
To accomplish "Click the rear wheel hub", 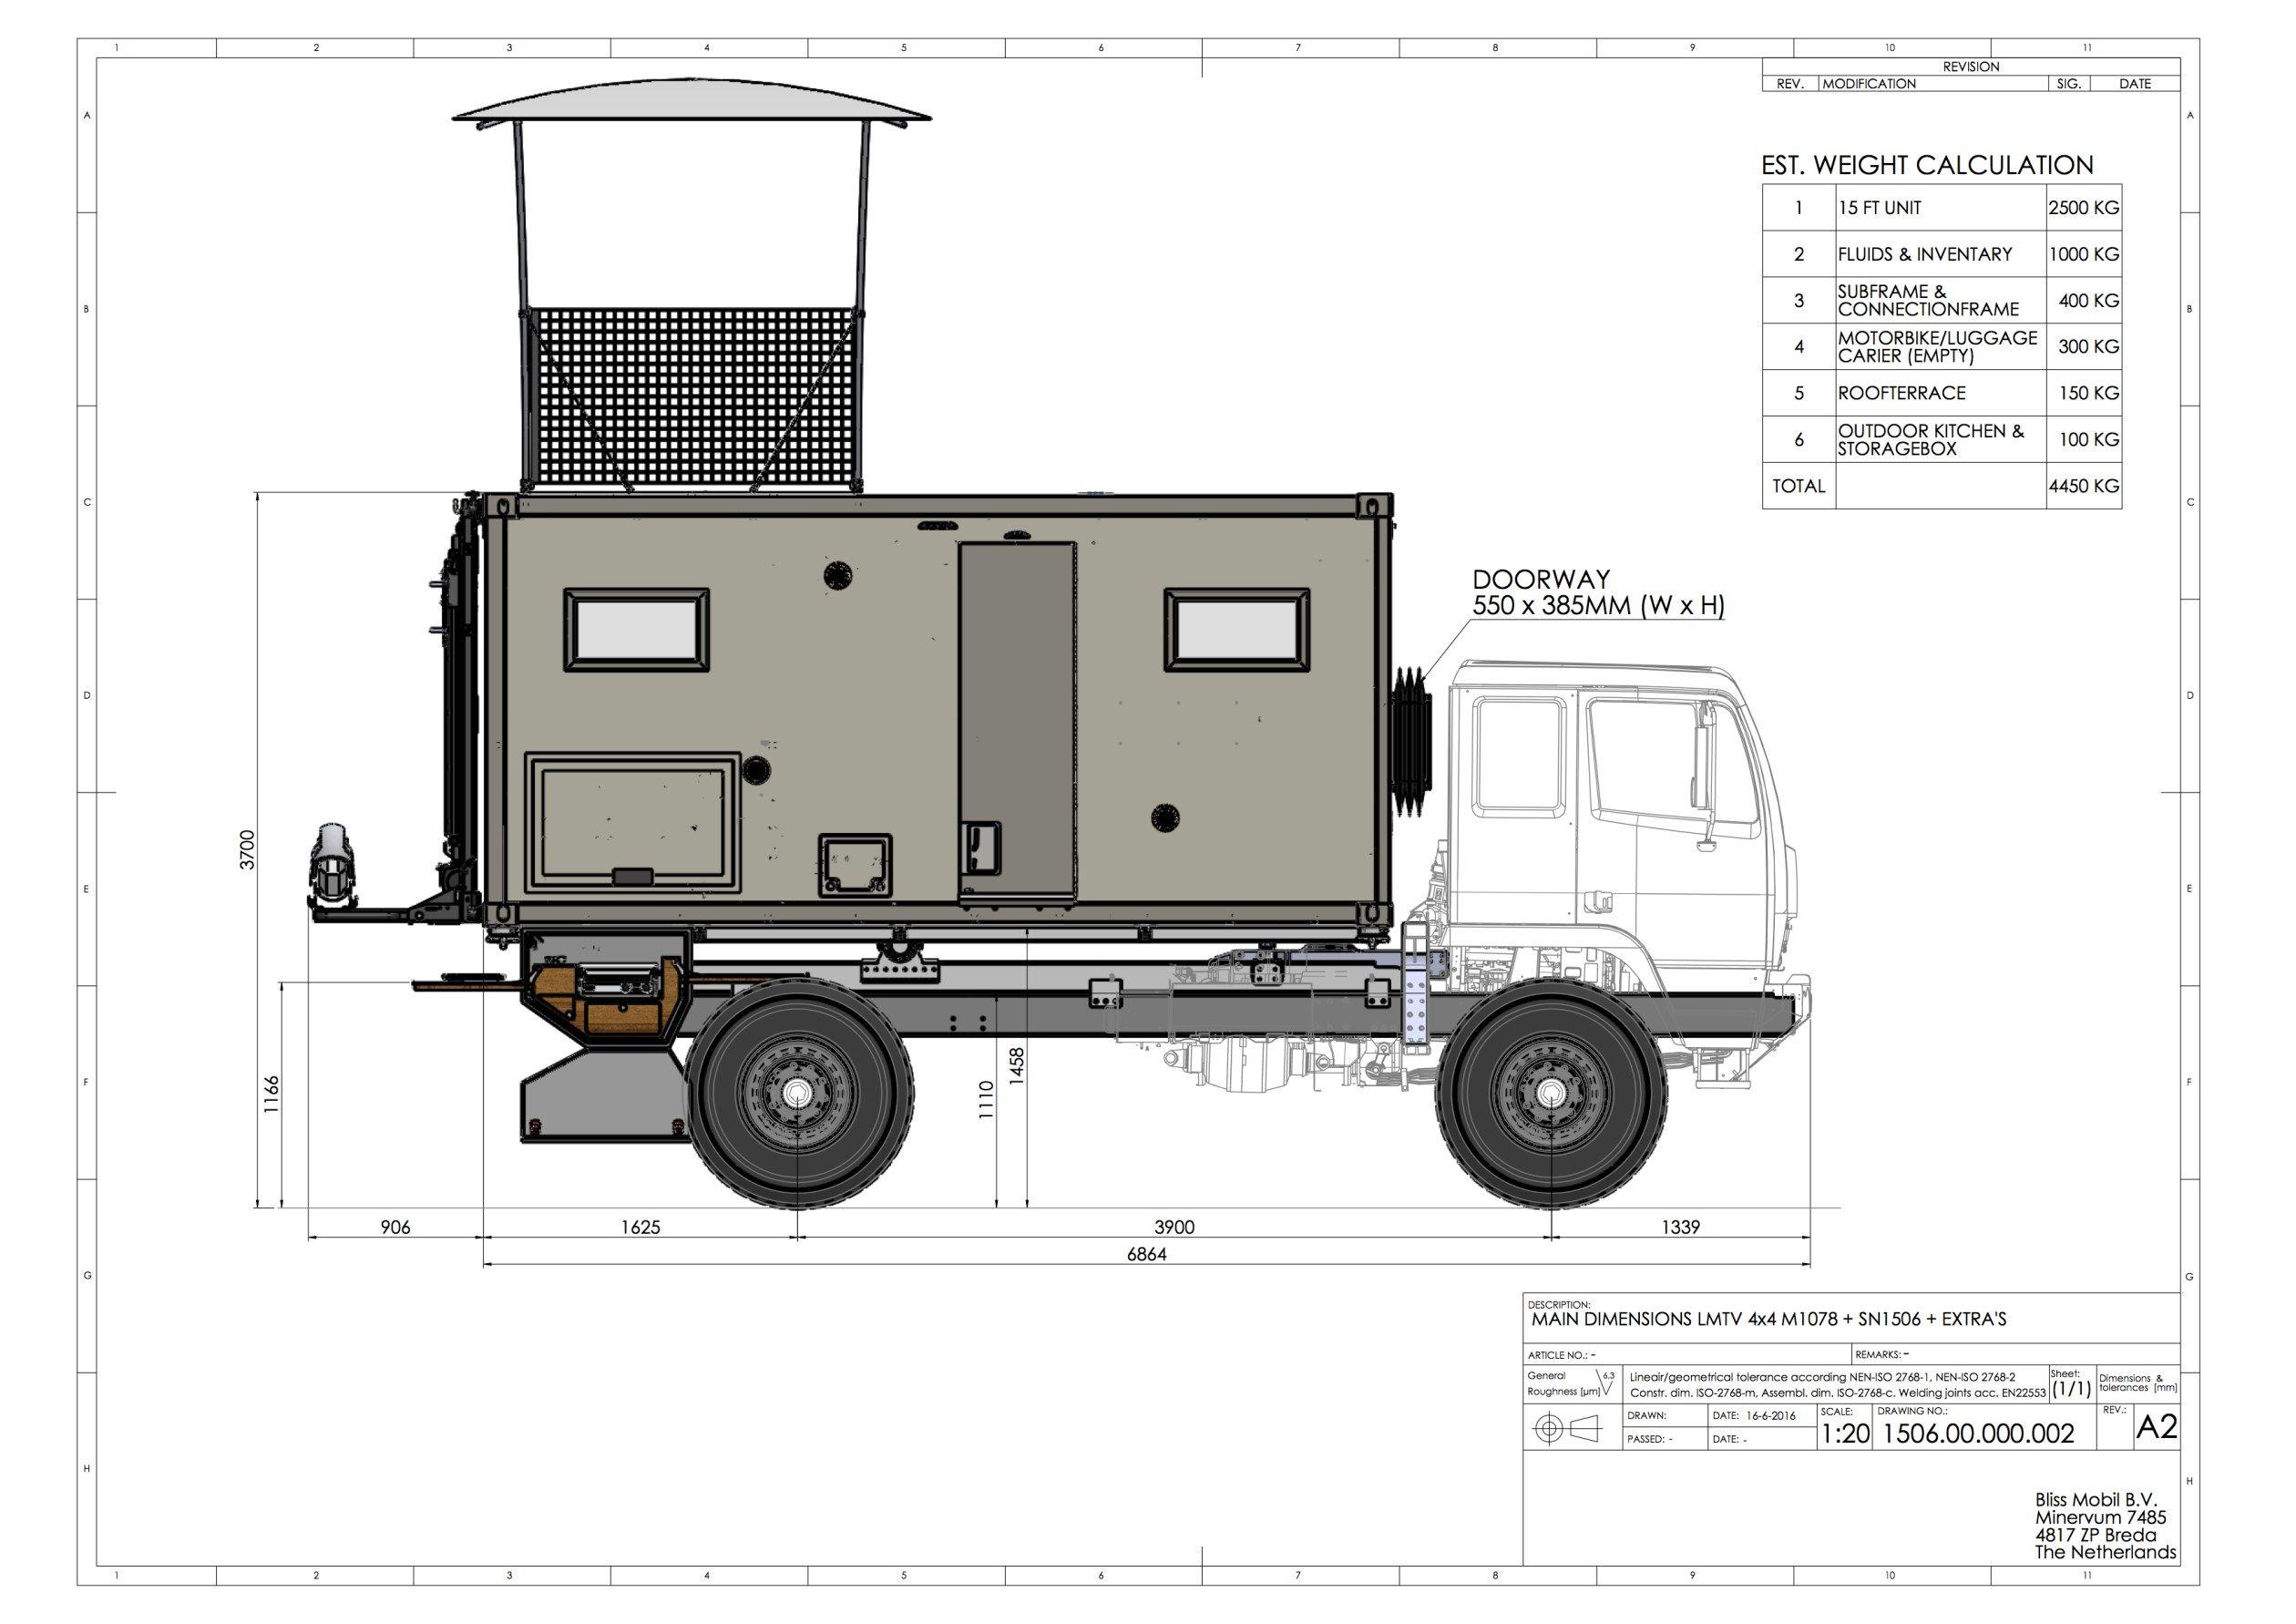I will [797, 1094].
